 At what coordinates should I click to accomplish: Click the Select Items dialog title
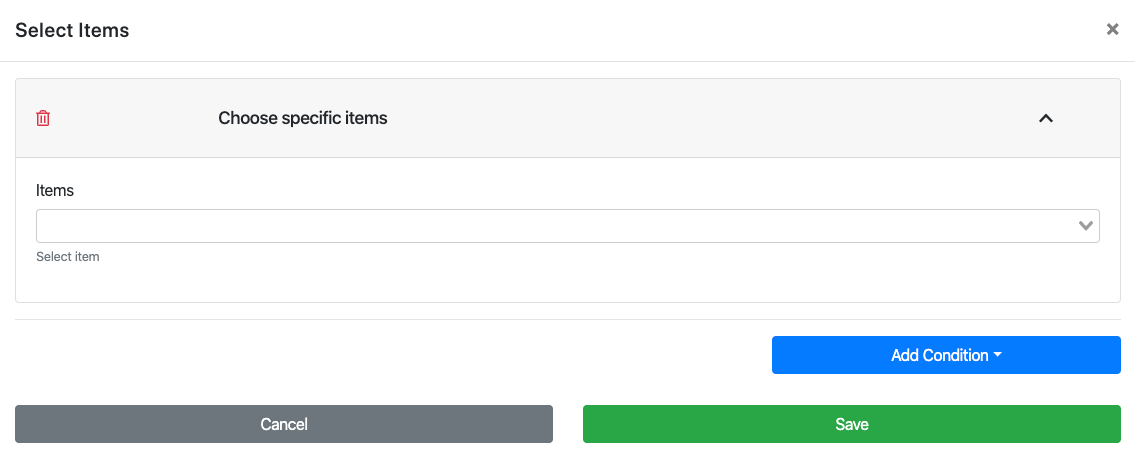pyautogui.click(x=72, y=30)
